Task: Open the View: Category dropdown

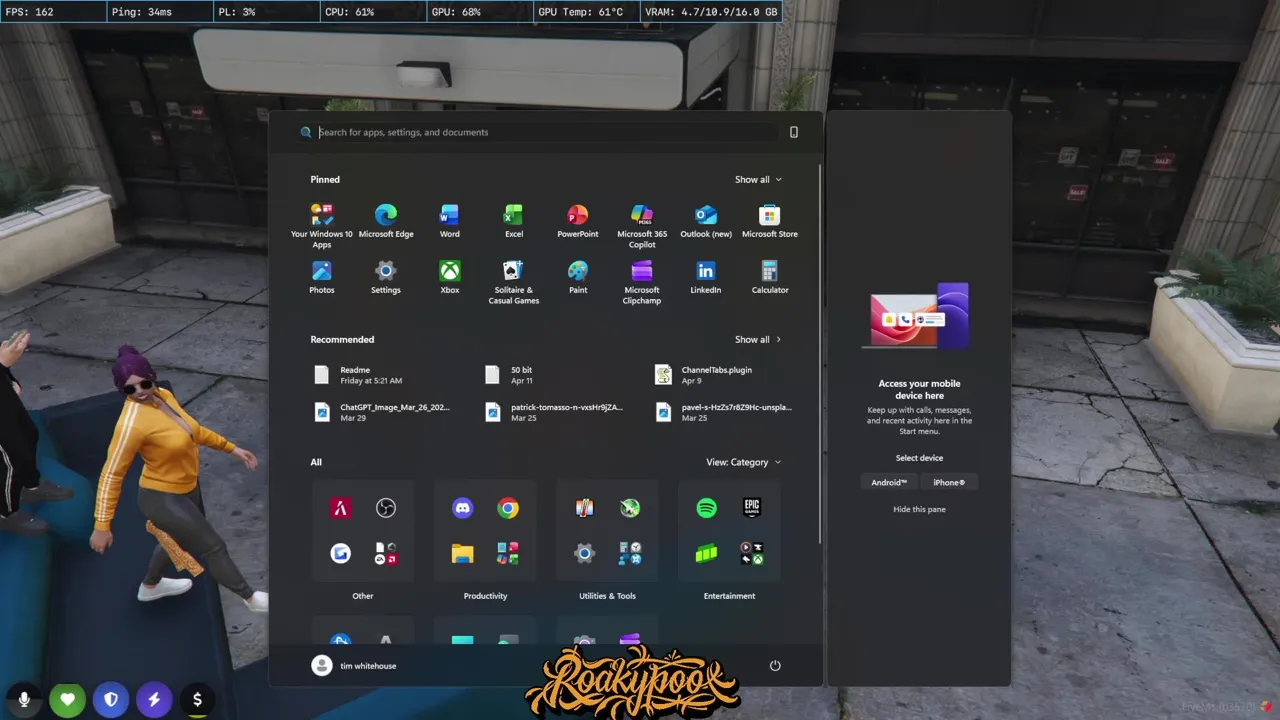Action: 744,462
